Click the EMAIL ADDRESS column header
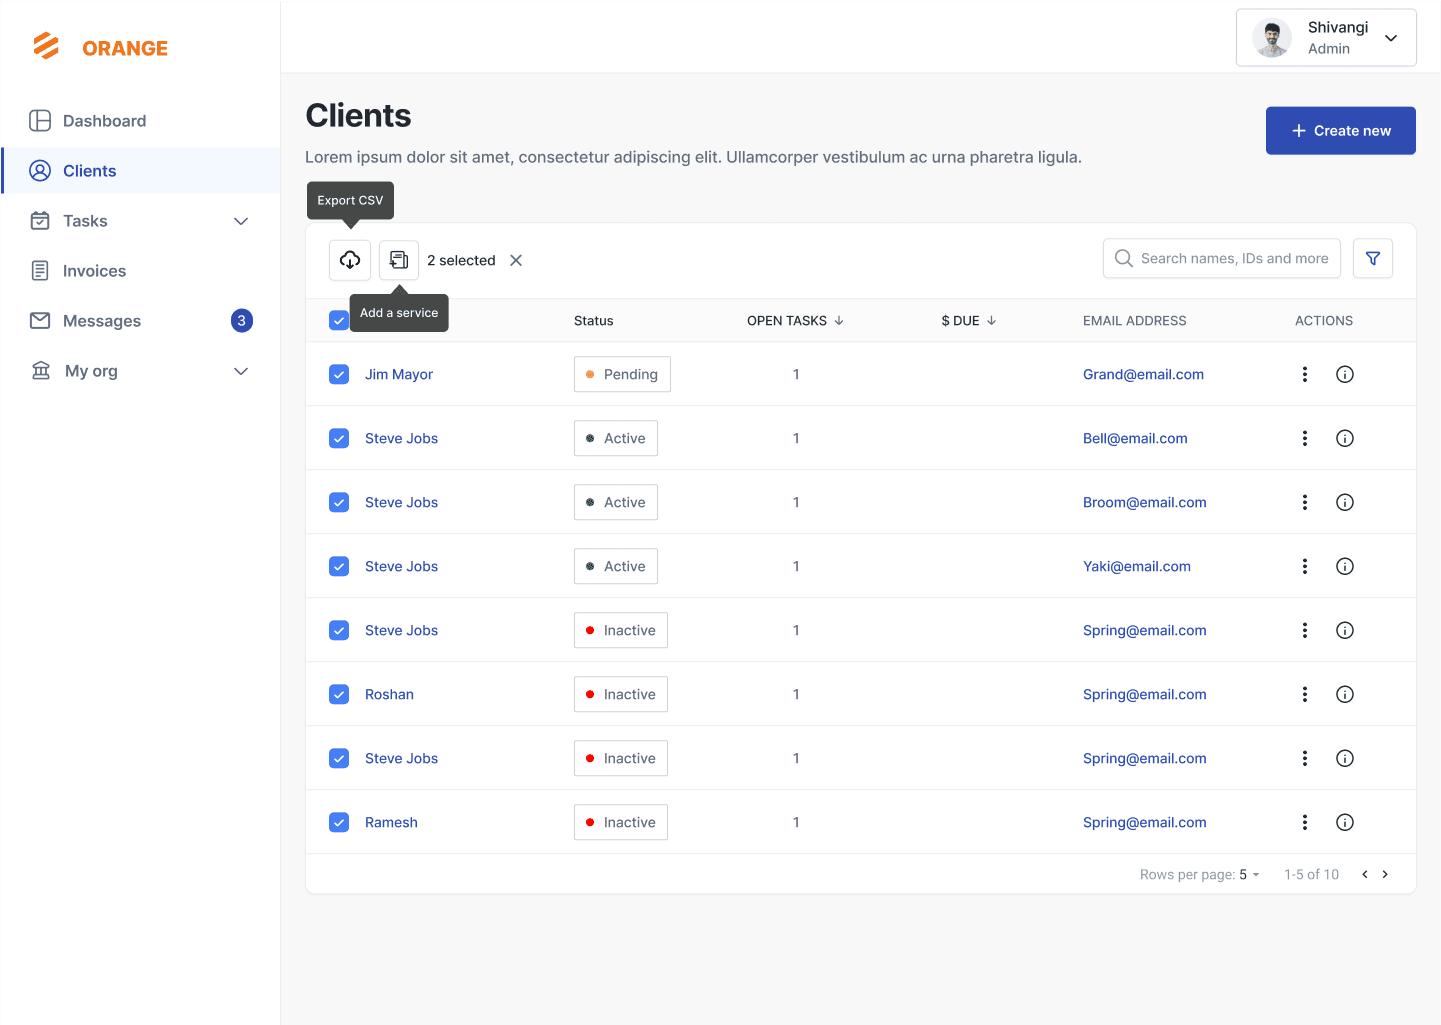The image size is (1441, 1025). [x=1135, y=321]
